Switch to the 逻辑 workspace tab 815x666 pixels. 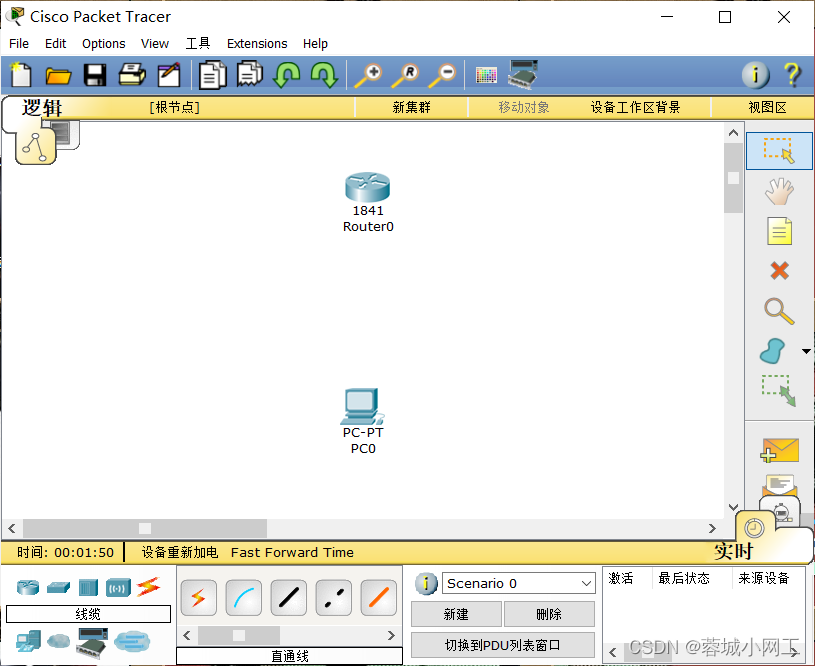[42, 108]
